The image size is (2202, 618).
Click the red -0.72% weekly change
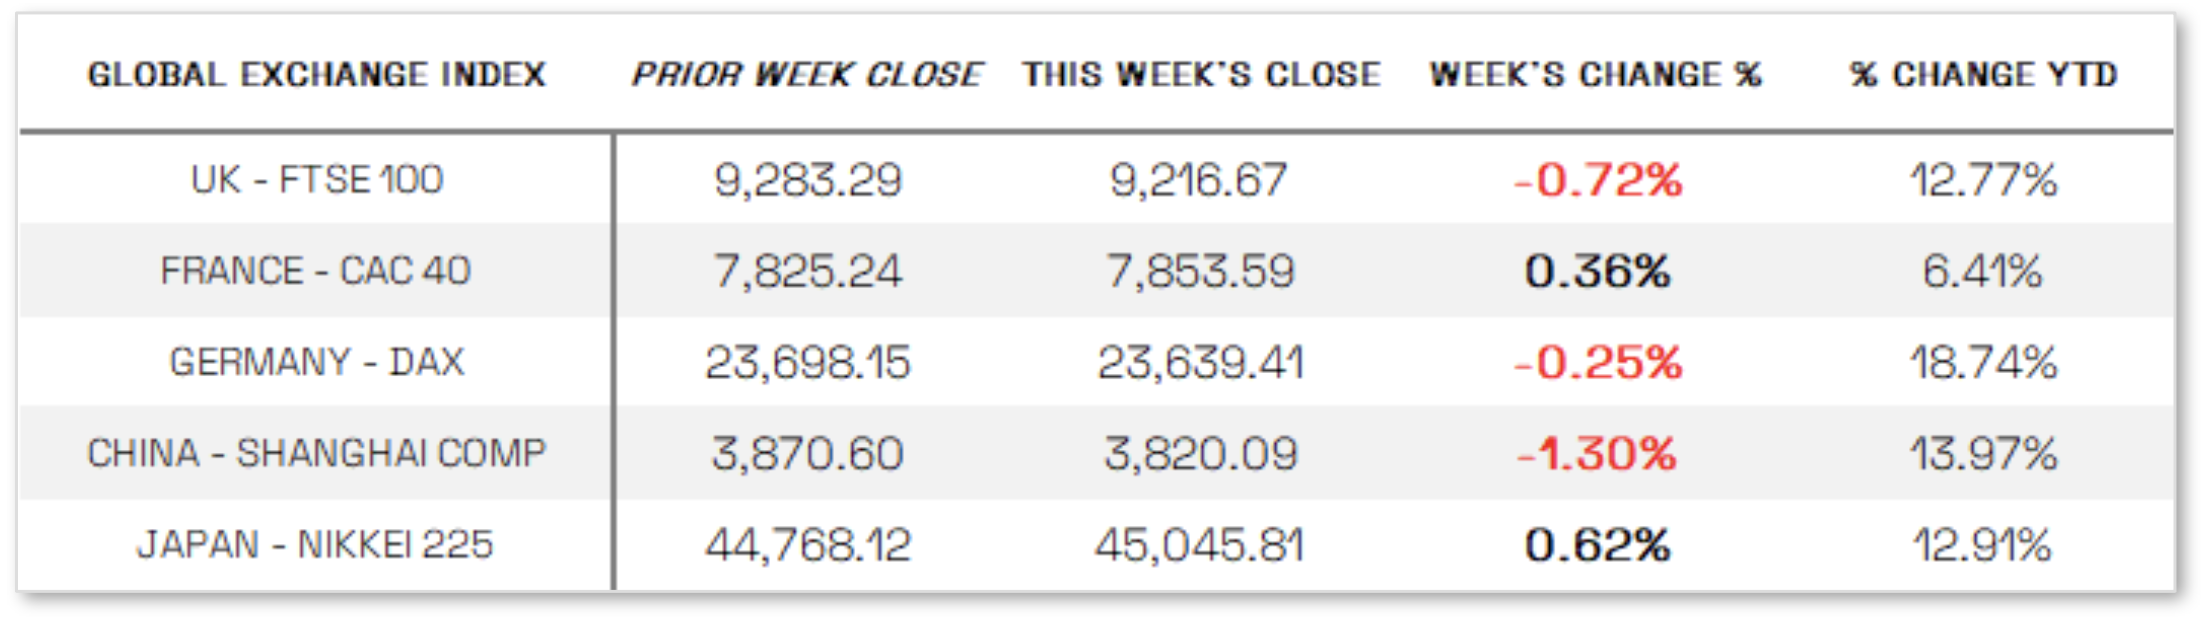point(1598,180)
